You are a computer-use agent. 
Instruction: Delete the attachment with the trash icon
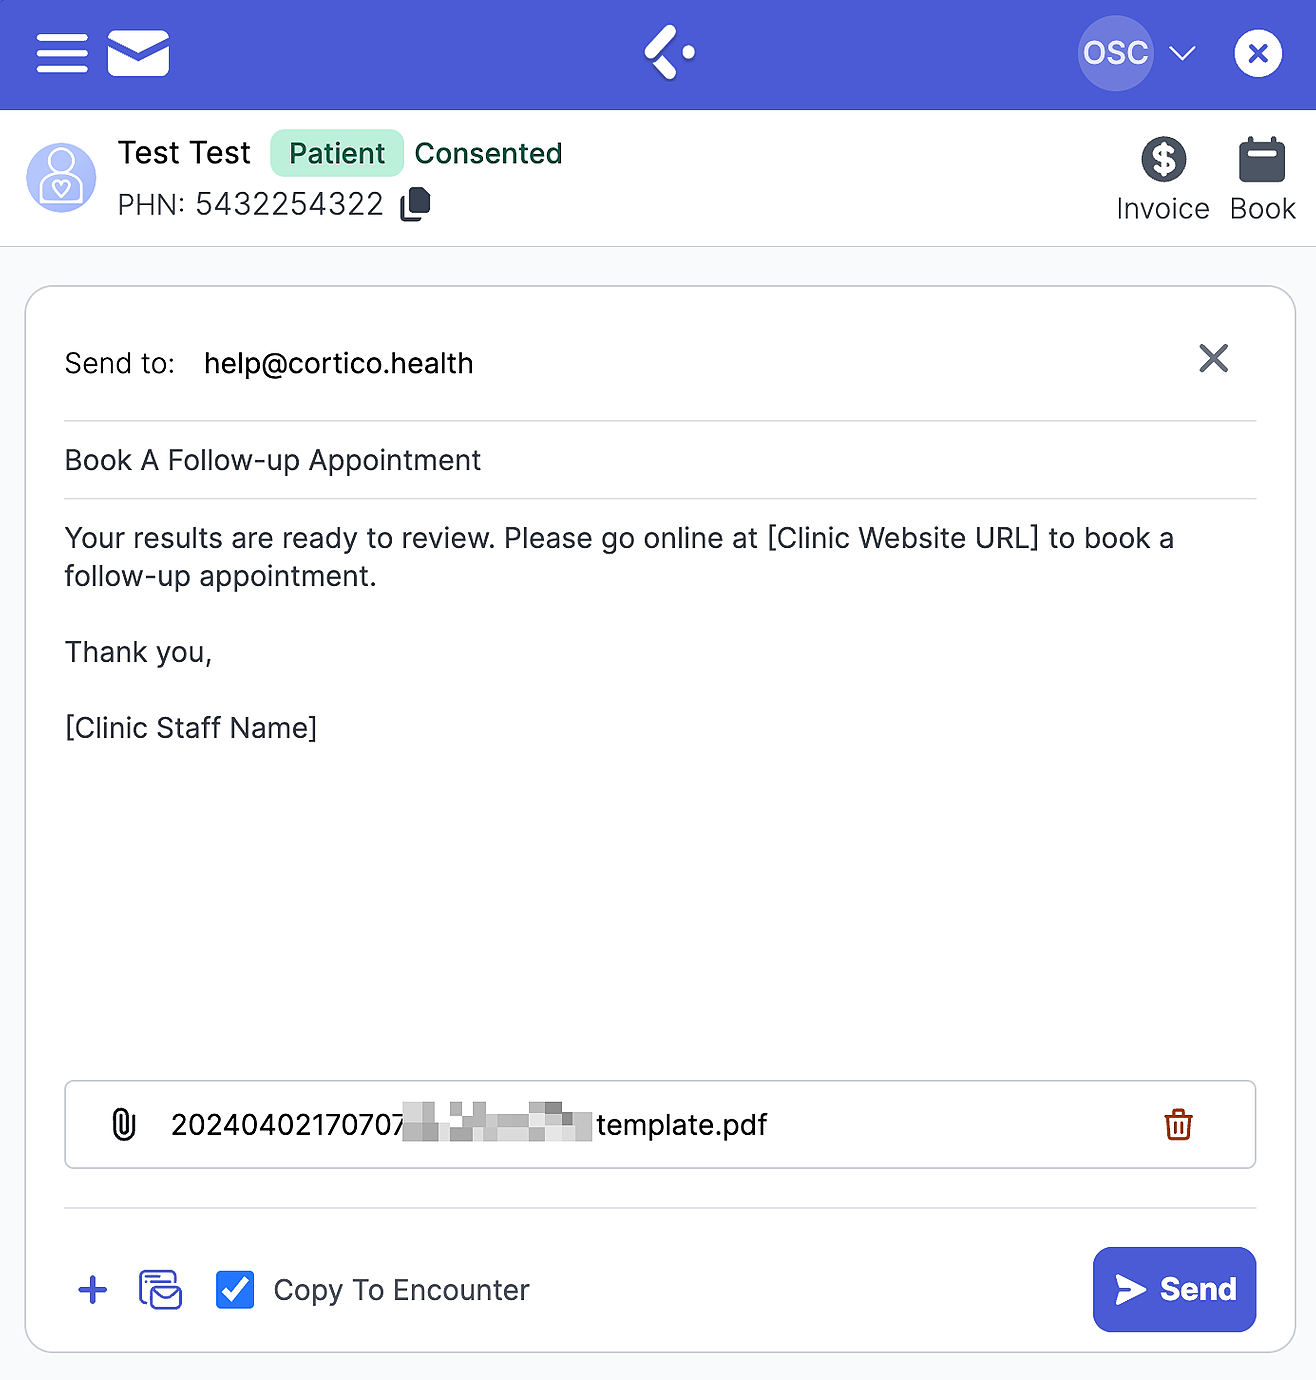1178,1125
